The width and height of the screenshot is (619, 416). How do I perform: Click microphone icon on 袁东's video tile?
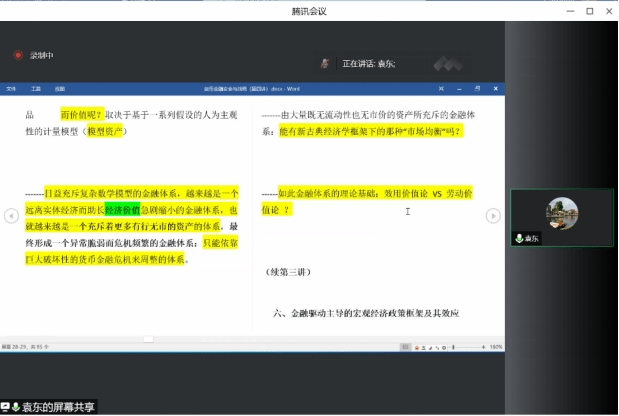point(520,239)
